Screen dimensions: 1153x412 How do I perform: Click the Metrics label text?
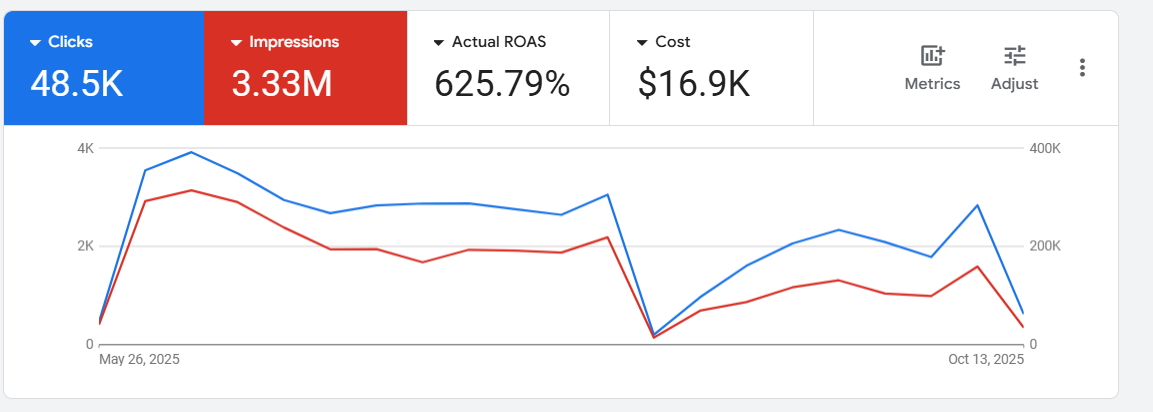pos(932,84)
